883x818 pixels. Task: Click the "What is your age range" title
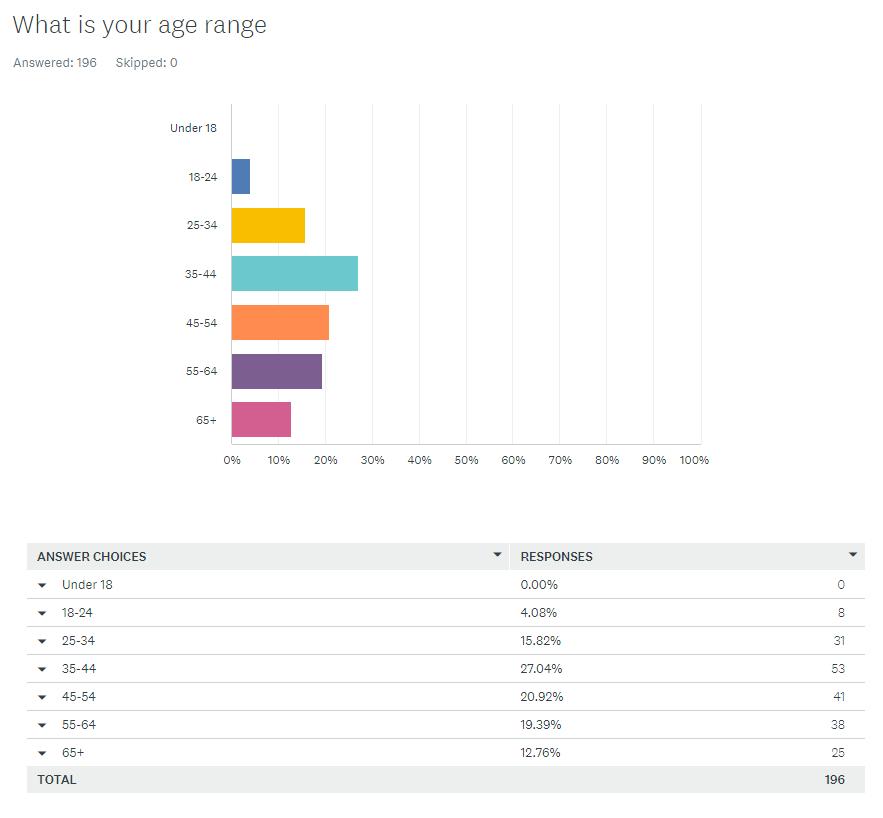tap(139, 25)
